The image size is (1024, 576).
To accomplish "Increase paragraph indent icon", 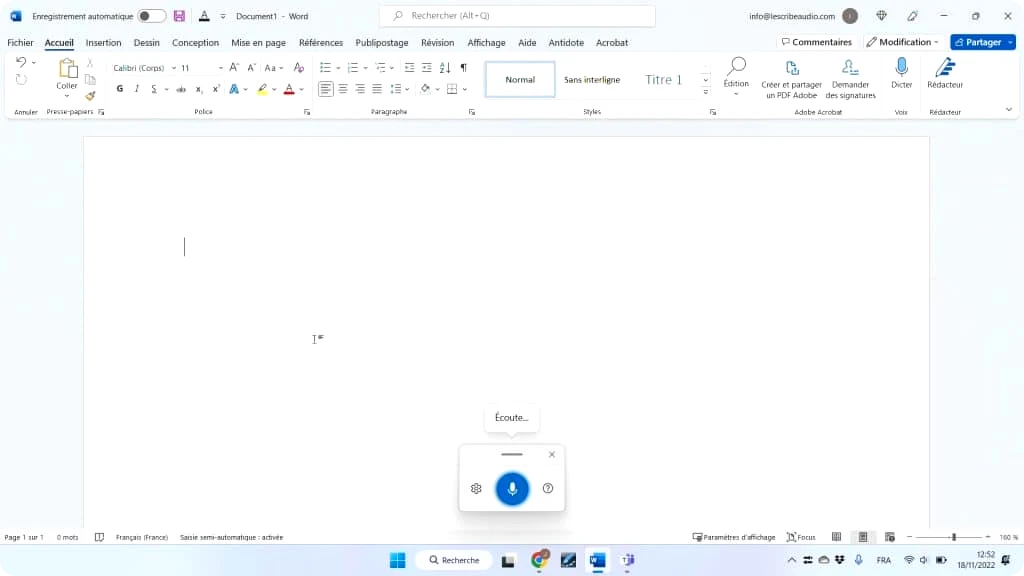I will pyautogui.click(x=426, y=67).
